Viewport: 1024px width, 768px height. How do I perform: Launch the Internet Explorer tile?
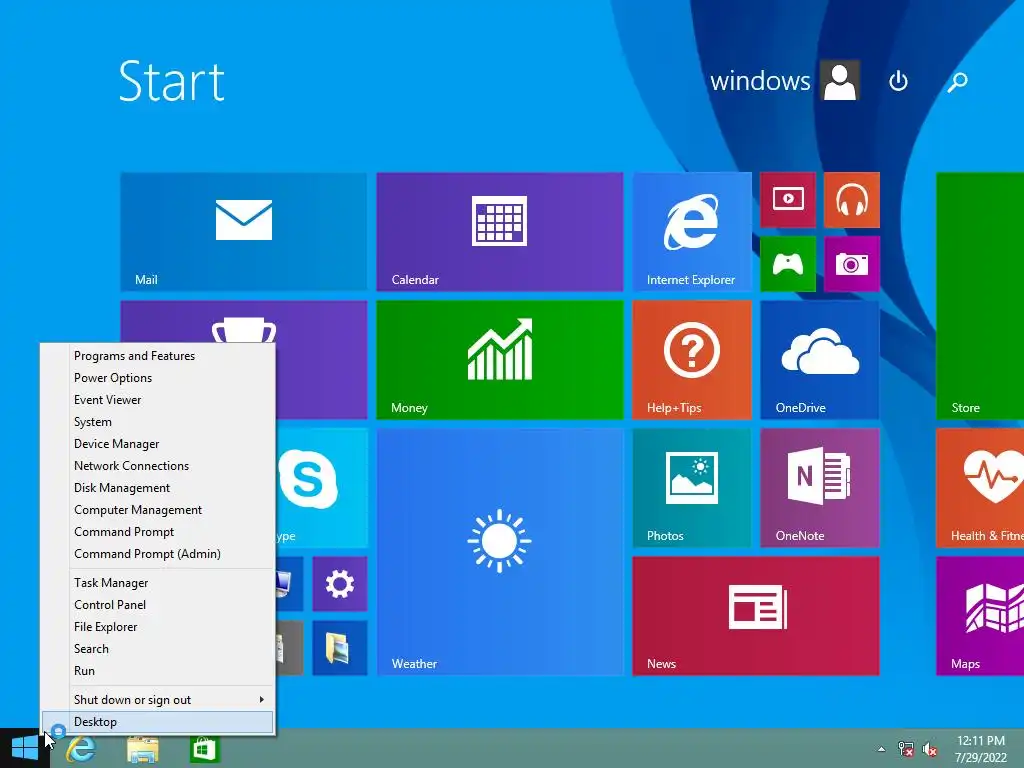click(692, 232)
